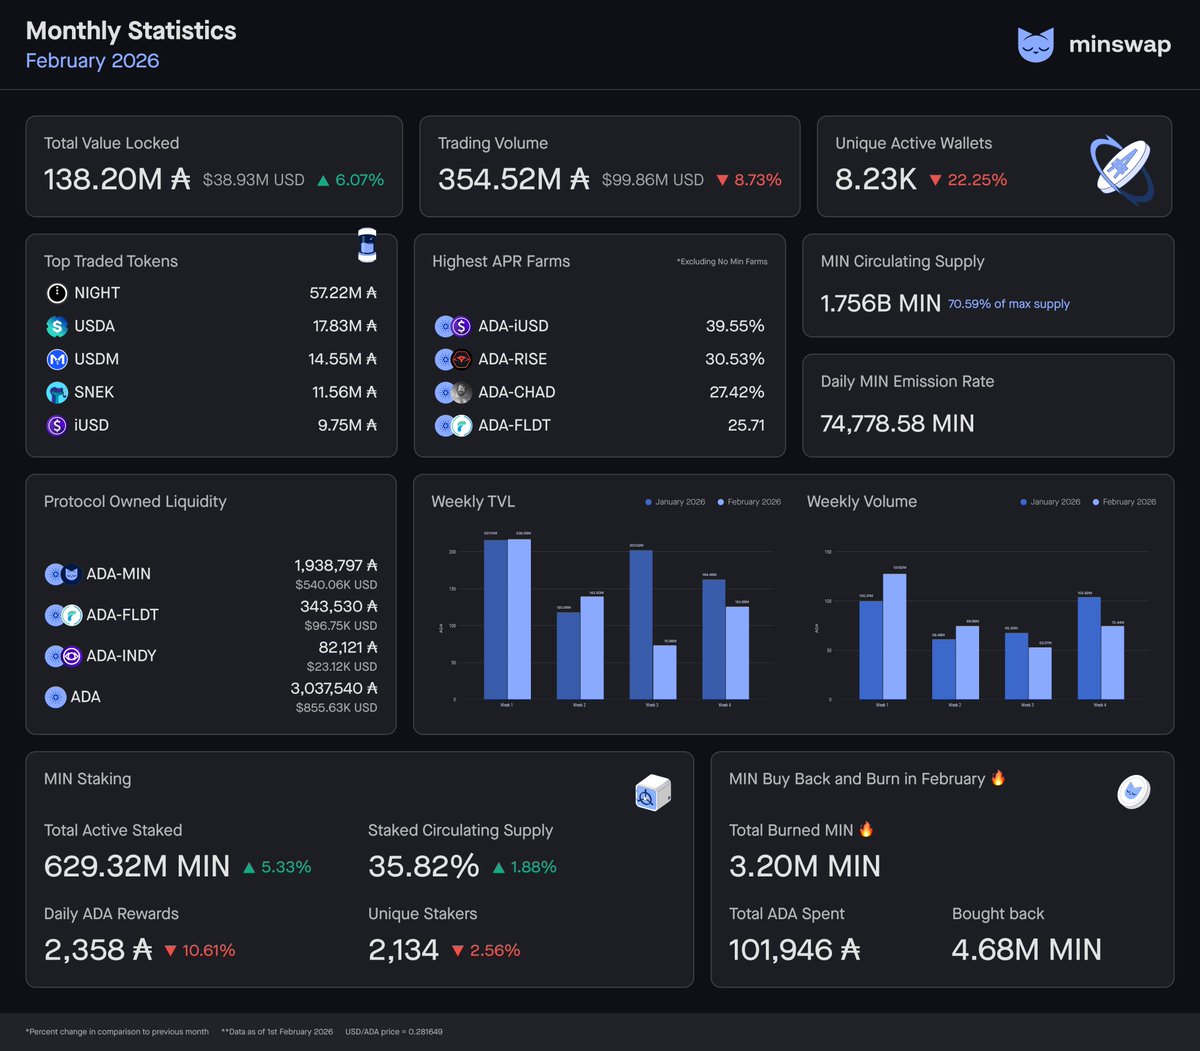This screenshot has height=1051, width=1200.
Task: Expand the Top Traded Tokens list
Action: coord(110,261)
